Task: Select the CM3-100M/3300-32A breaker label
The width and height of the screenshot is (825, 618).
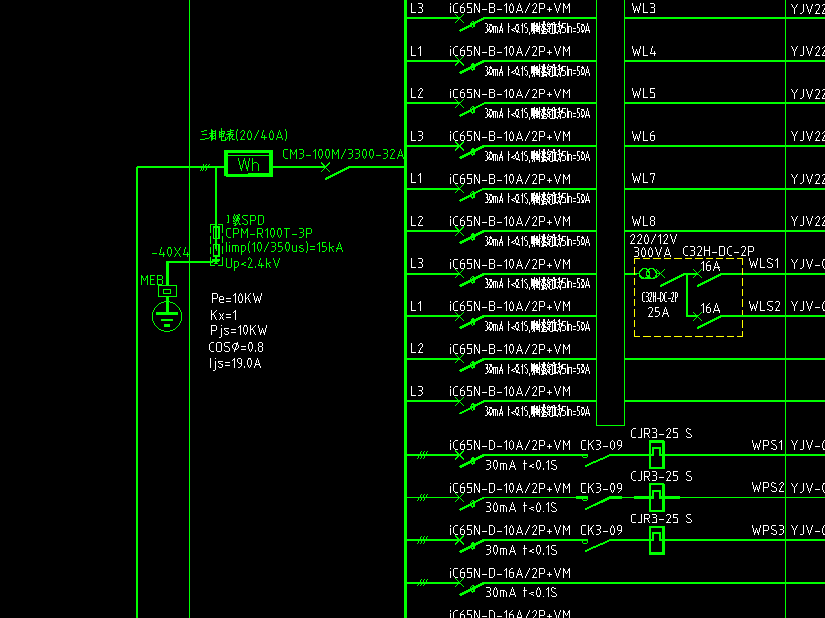Action: click(x=343, y=154)
